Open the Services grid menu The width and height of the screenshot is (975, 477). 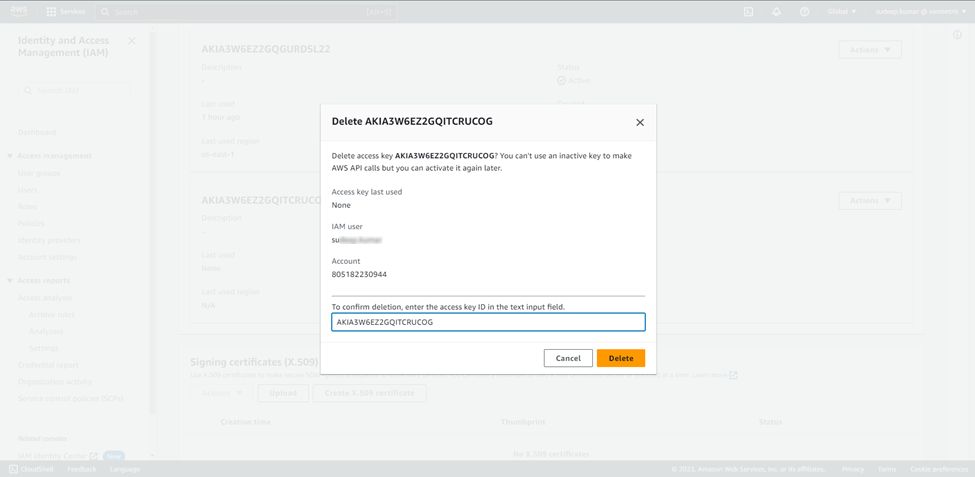pos(66,12)
